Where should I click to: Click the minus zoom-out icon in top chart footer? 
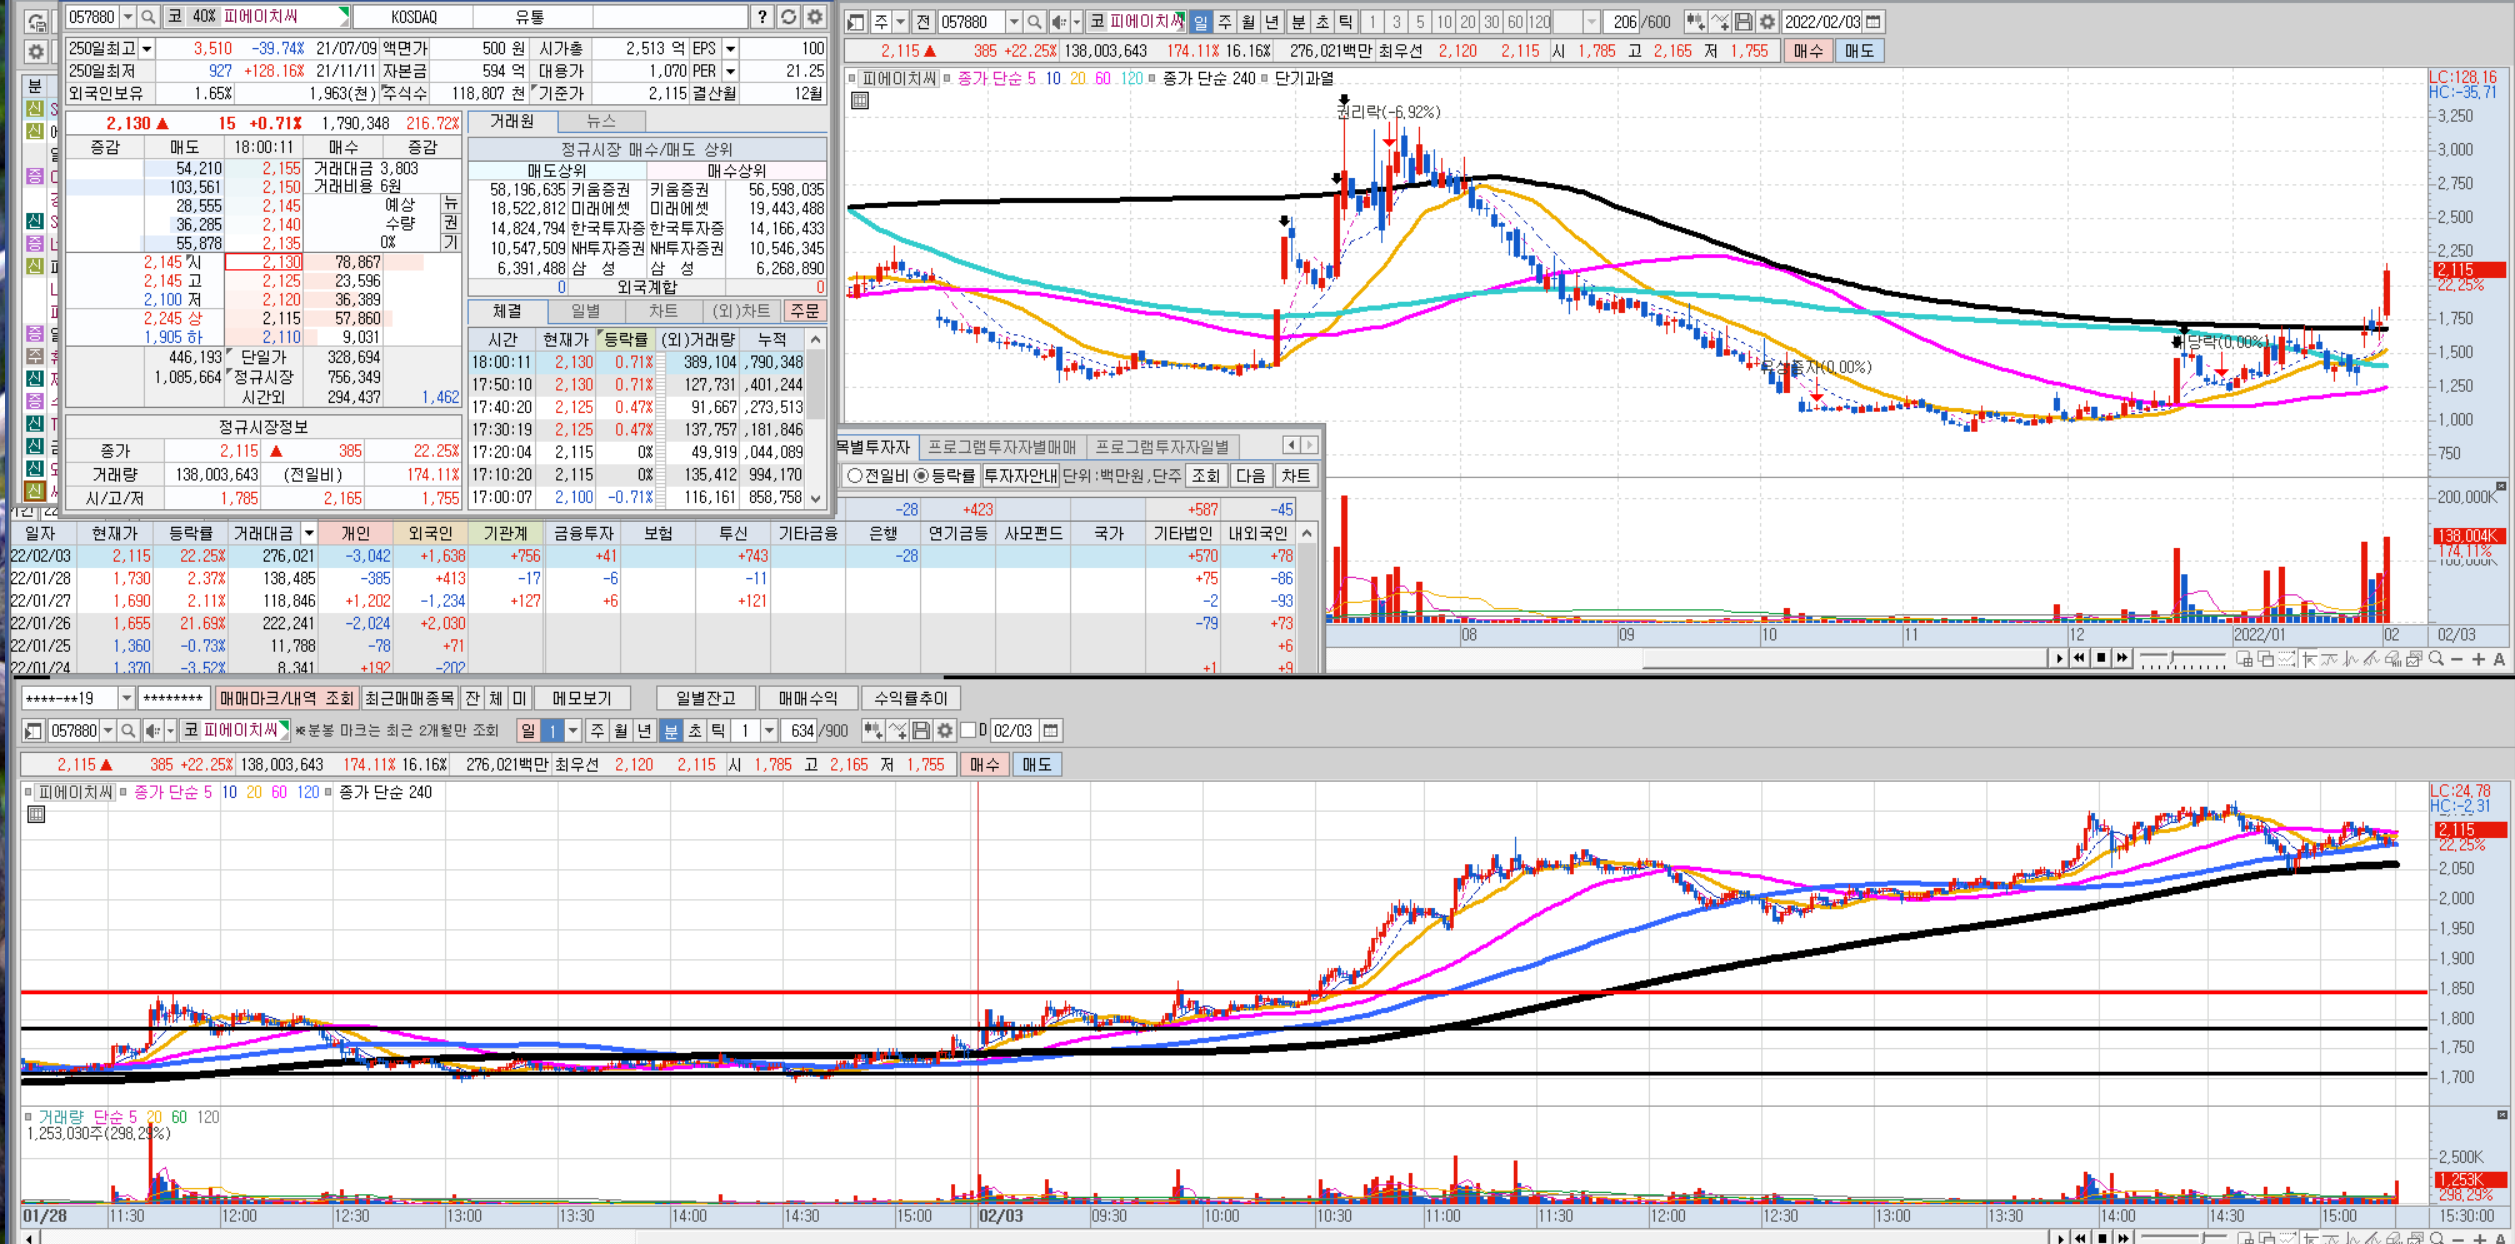pyautogui.click(x=2457, y=659)
